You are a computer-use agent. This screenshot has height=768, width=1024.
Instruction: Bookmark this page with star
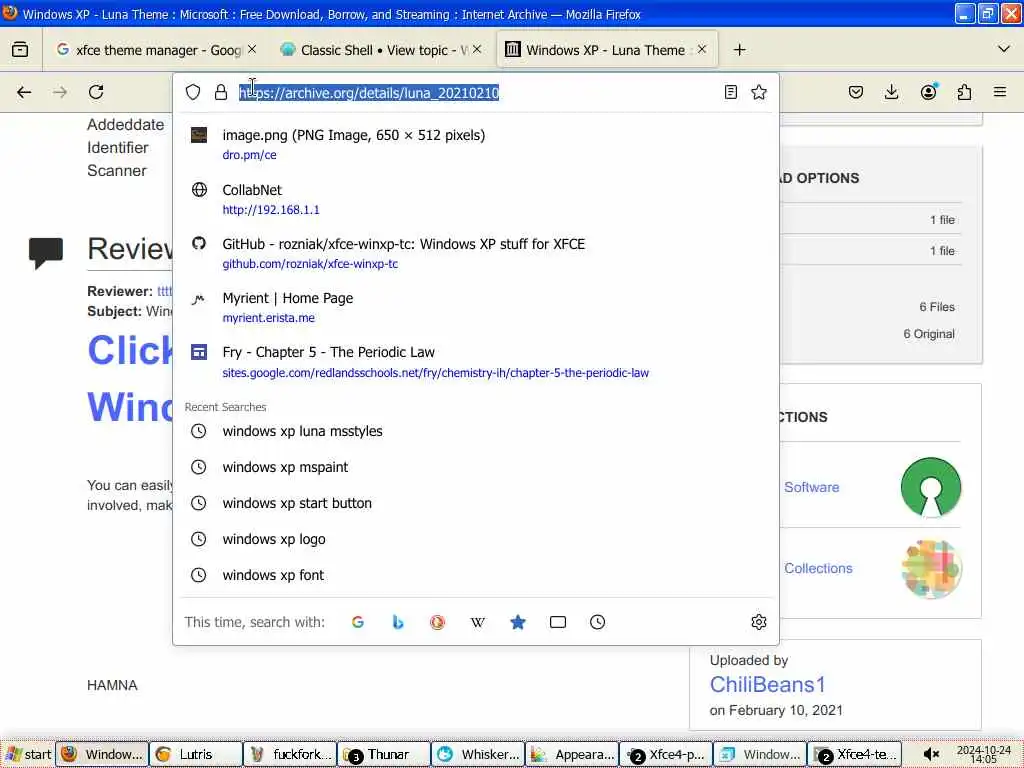[x=759, y=92]
